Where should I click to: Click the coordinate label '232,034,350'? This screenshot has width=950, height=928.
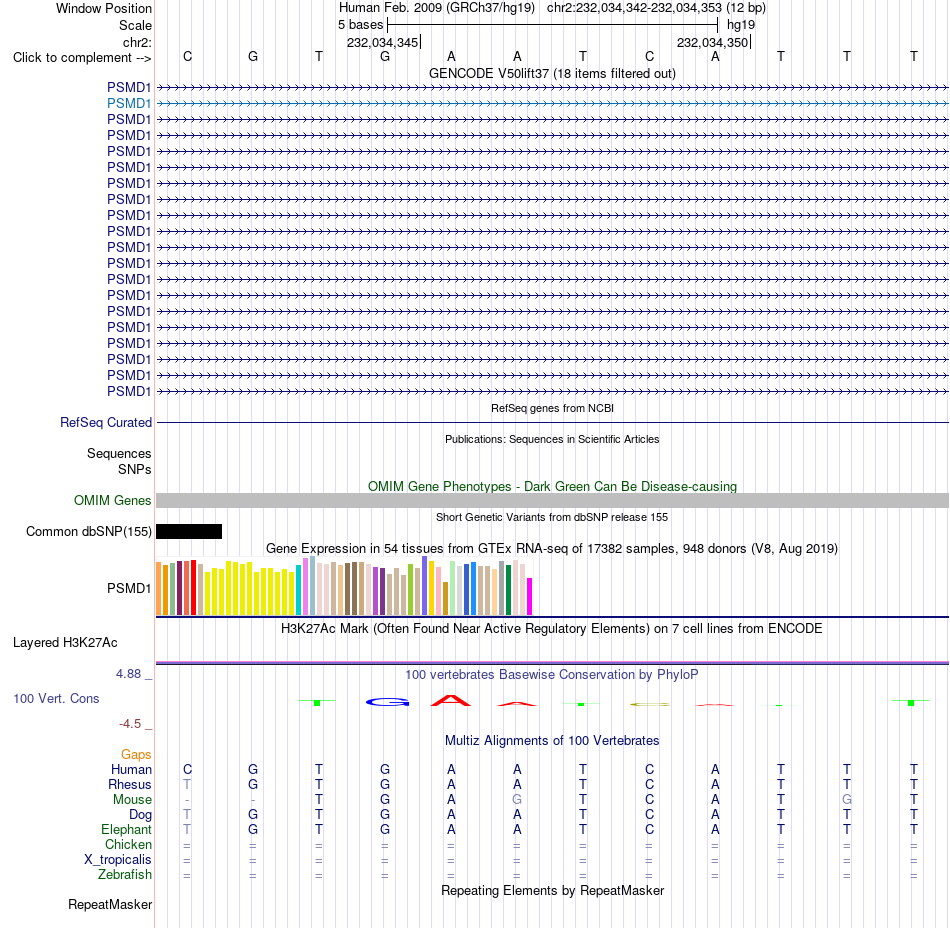coord(712,42)
